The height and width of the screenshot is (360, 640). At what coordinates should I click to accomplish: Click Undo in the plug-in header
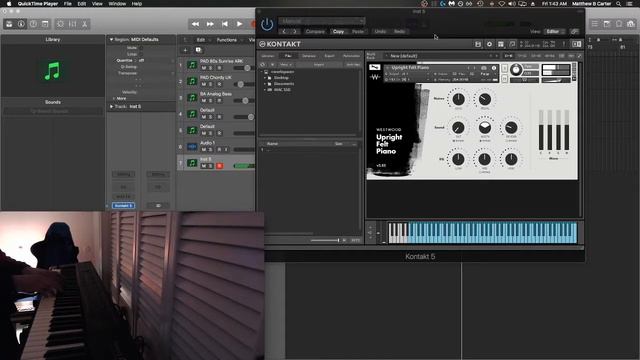[x=380, y=31]
